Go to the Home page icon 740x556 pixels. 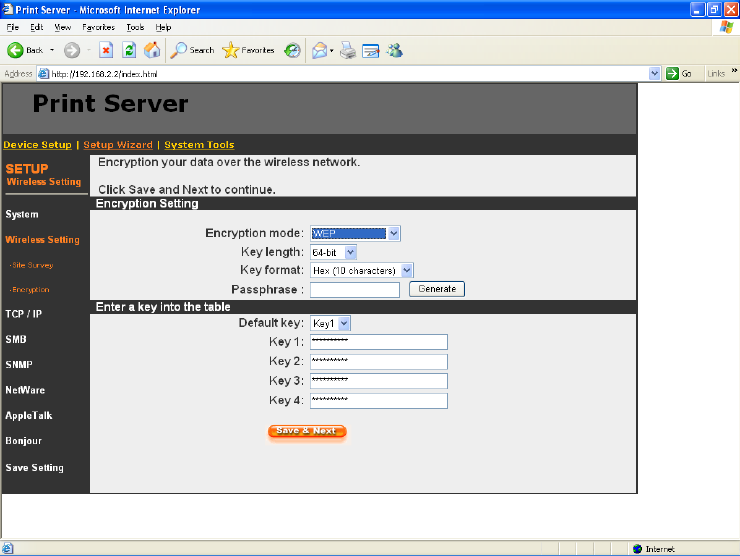[x=152, y=50]
